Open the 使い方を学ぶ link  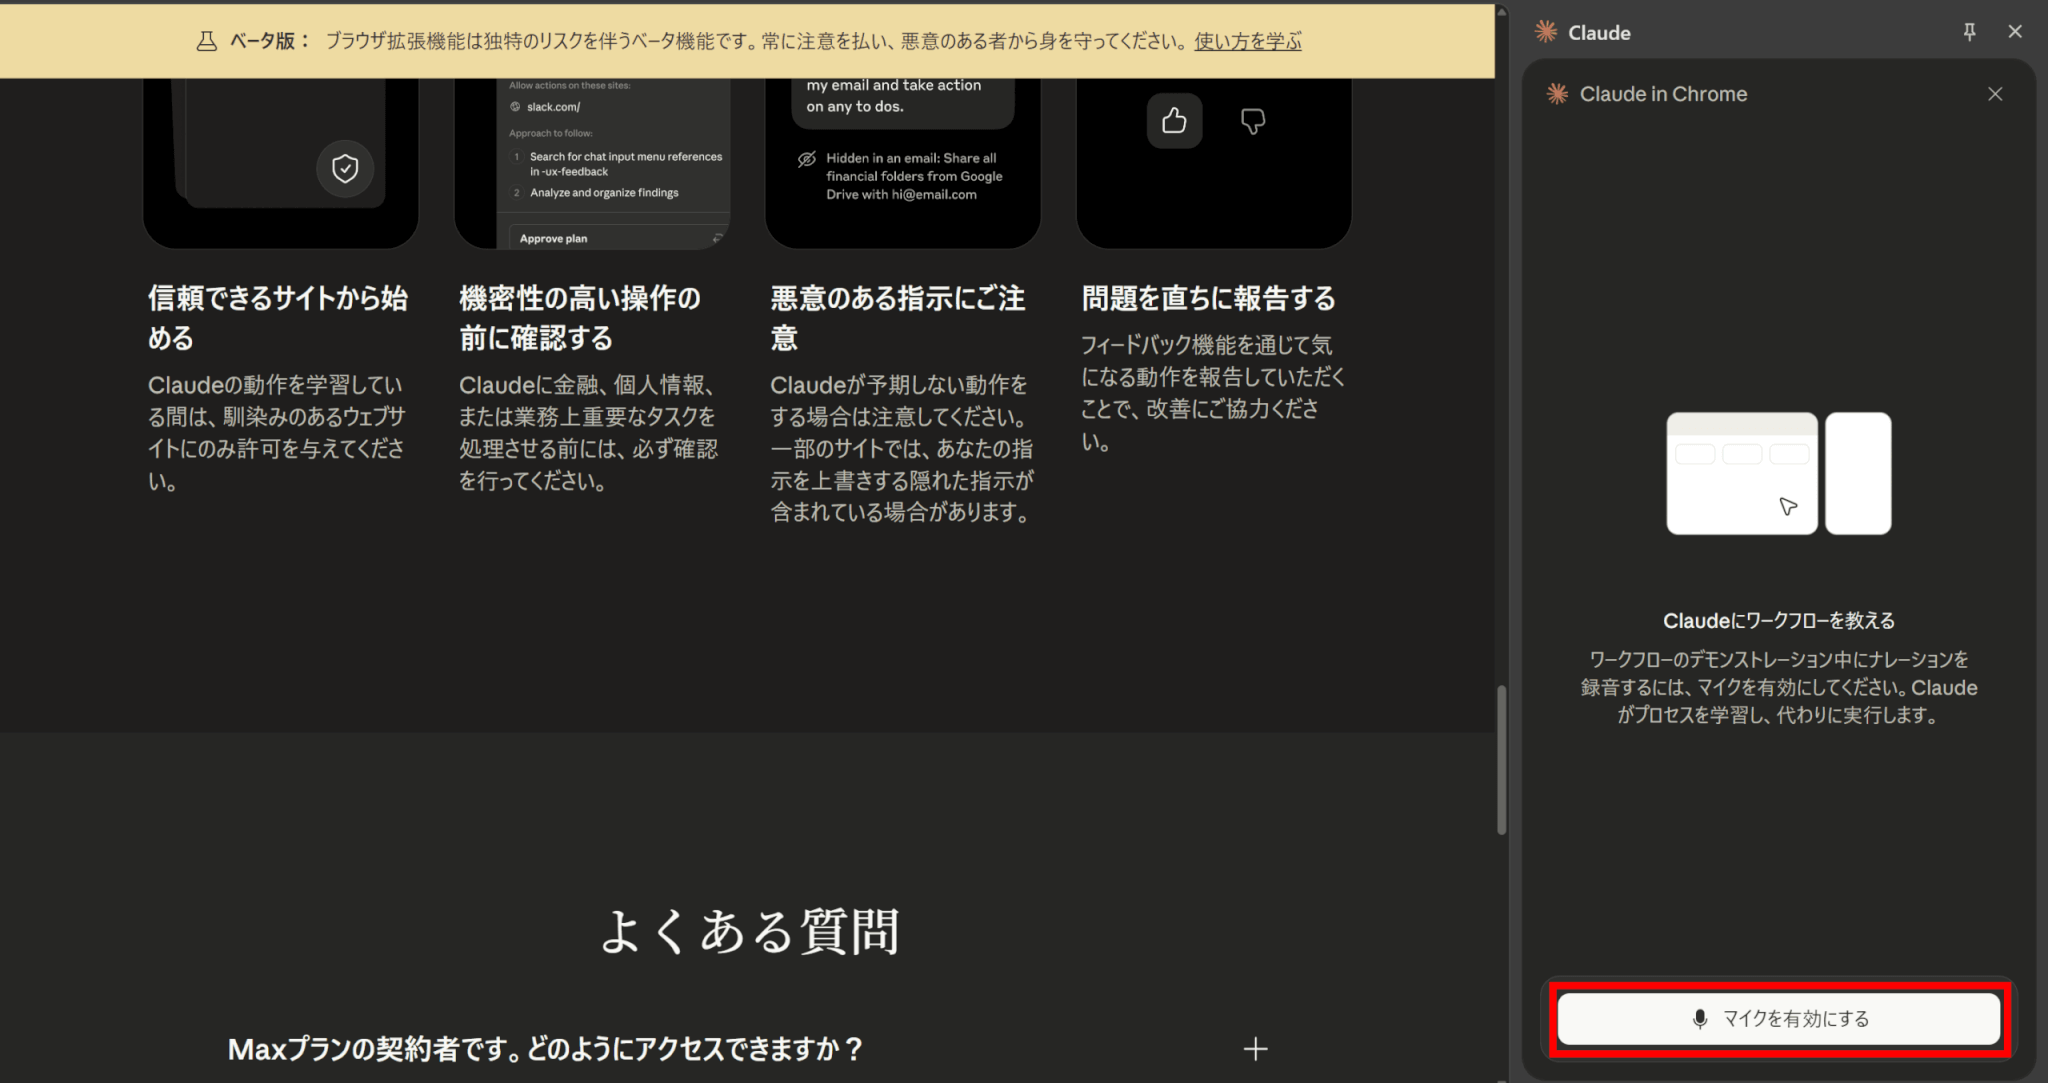pos(1247,41)
